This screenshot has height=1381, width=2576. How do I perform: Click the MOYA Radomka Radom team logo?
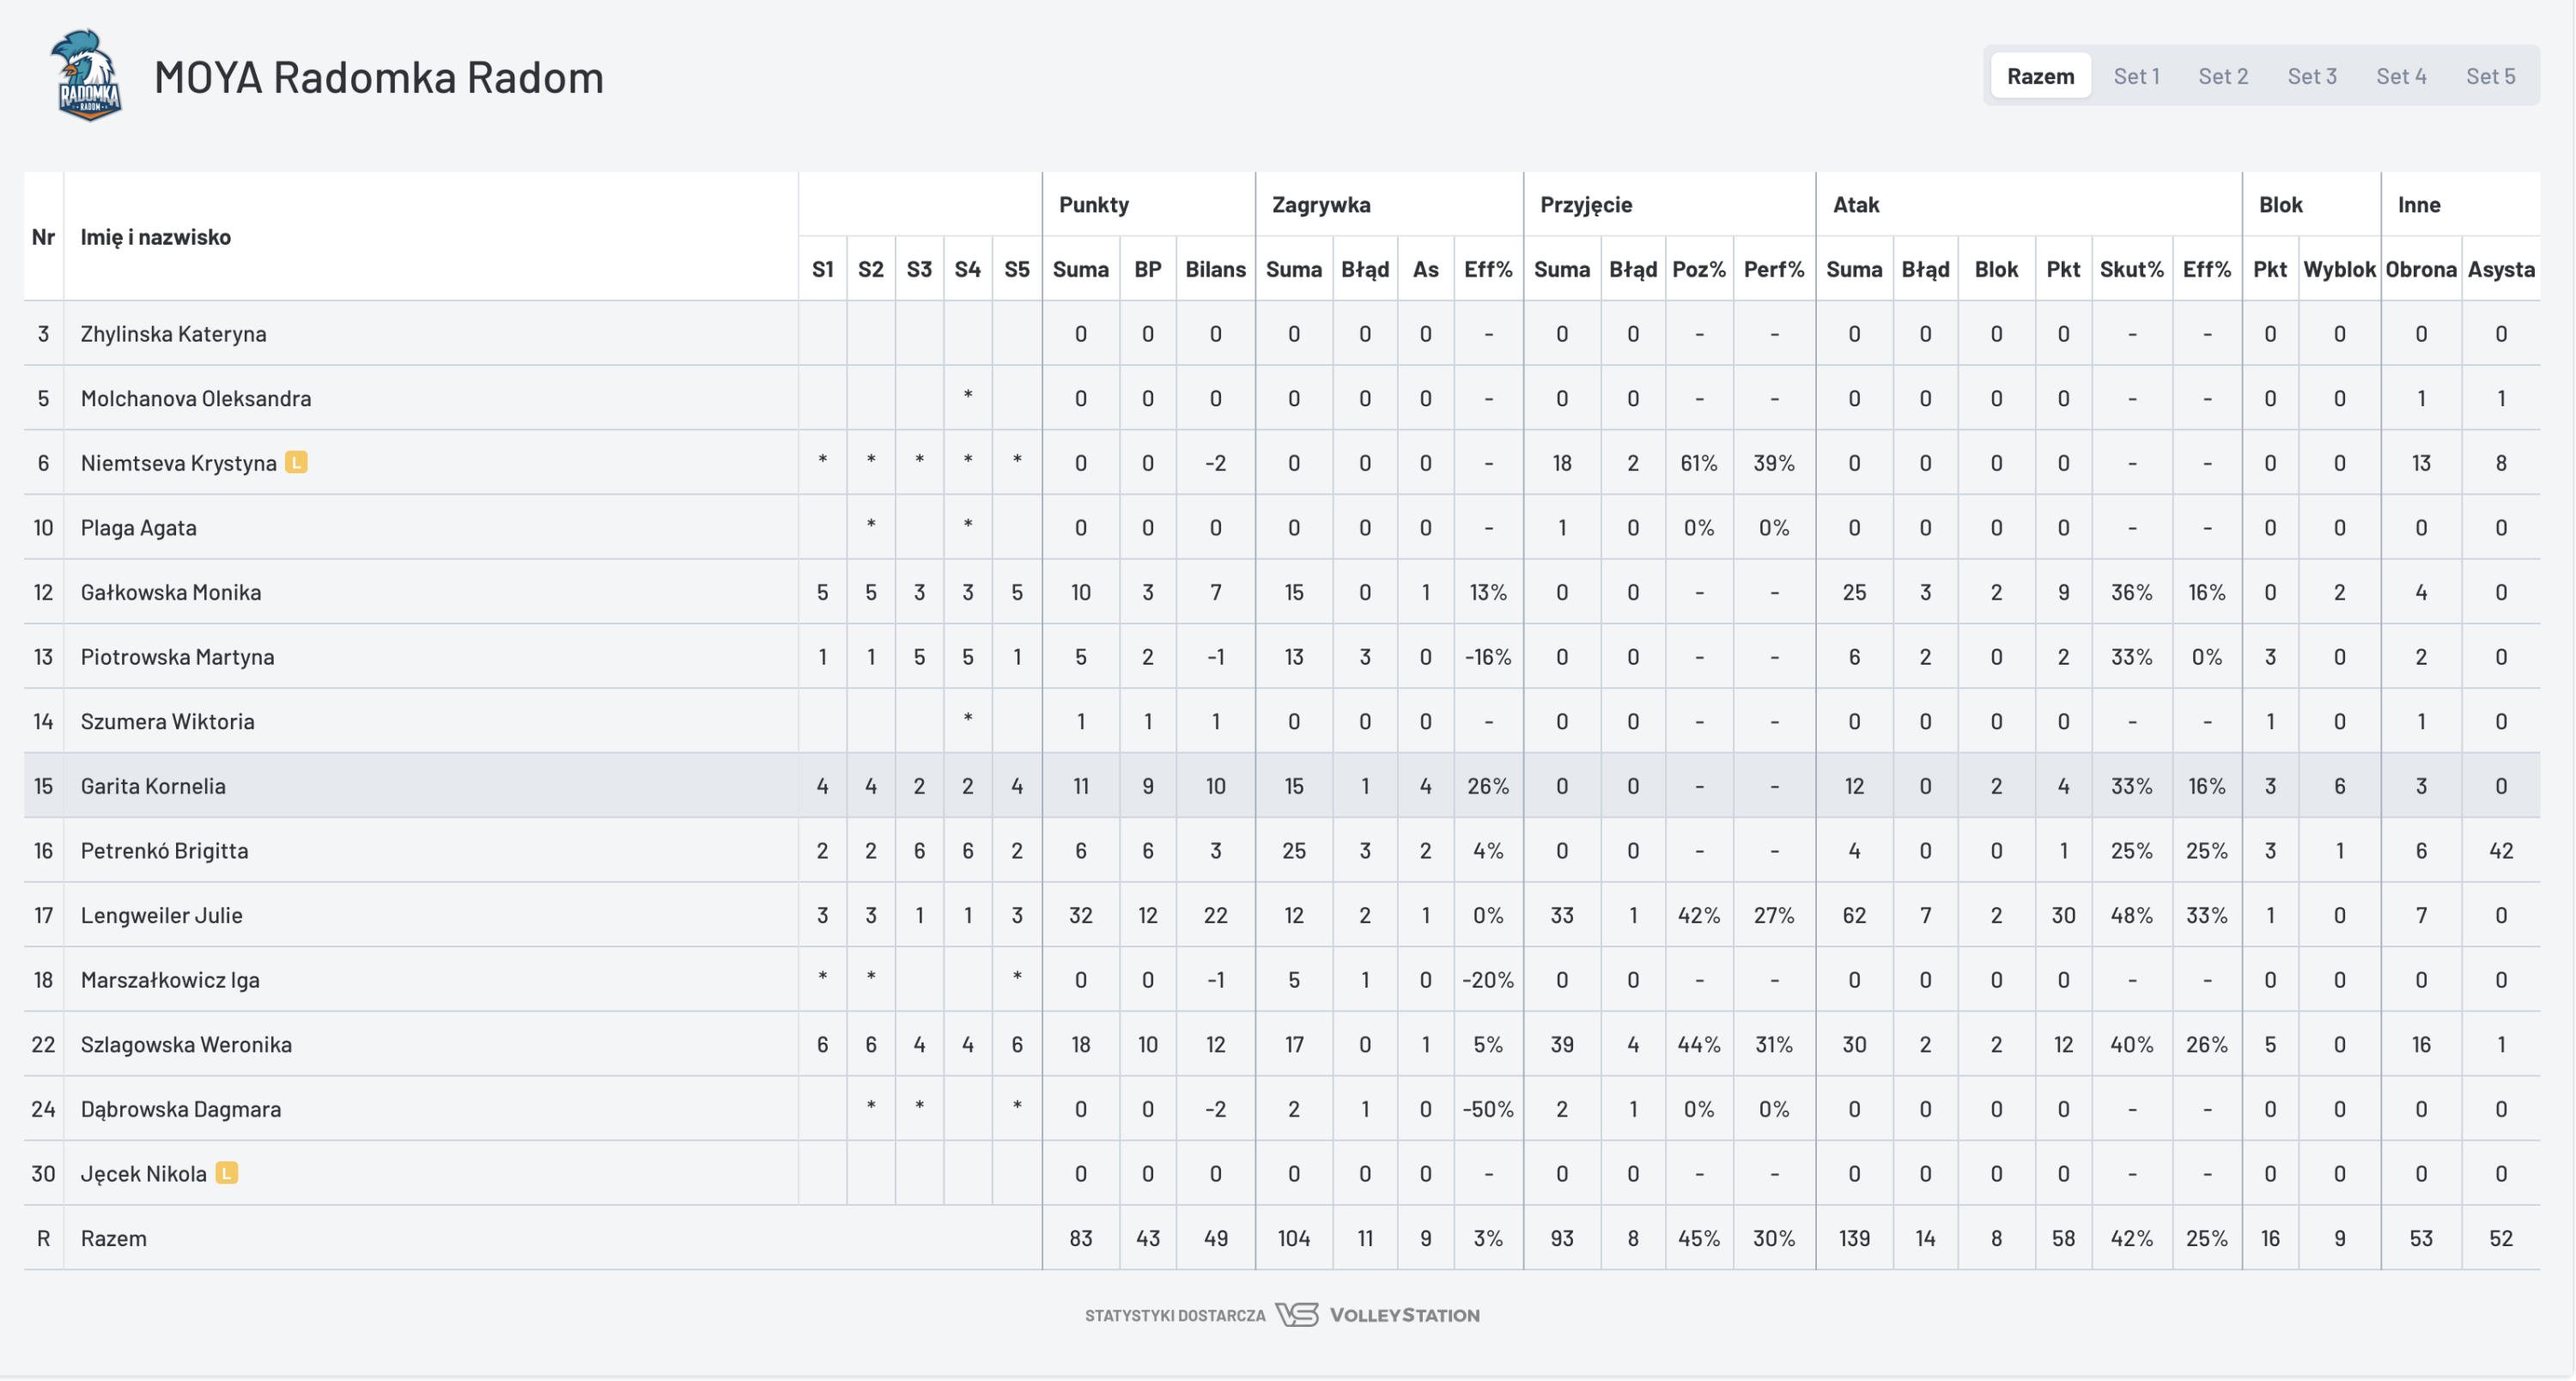[87, 76]
